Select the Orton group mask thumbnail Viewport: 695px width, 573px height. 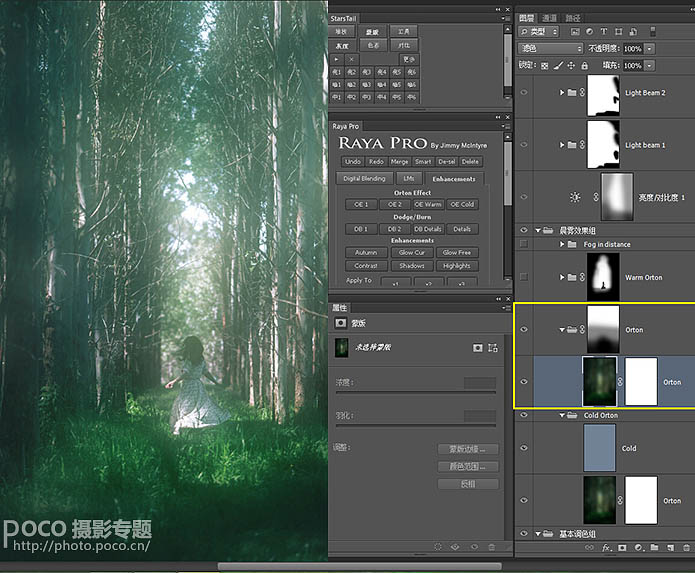coord(603,329)
